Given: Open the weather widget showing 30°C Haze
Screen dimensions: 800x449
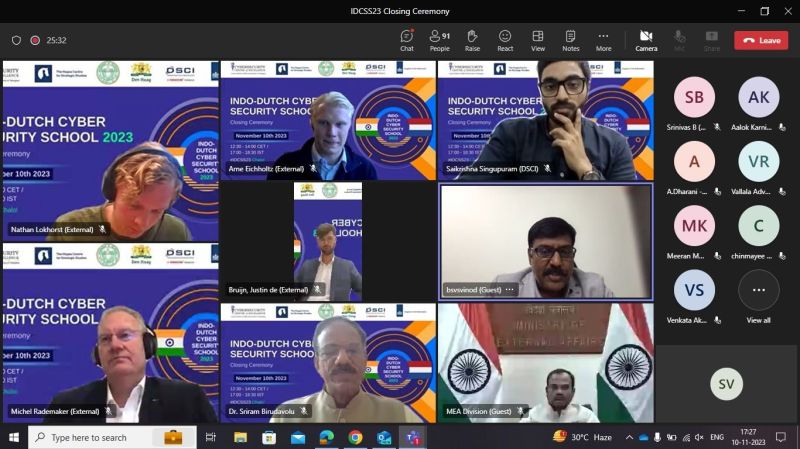Looking at the screenshot, I should [583, 437].
